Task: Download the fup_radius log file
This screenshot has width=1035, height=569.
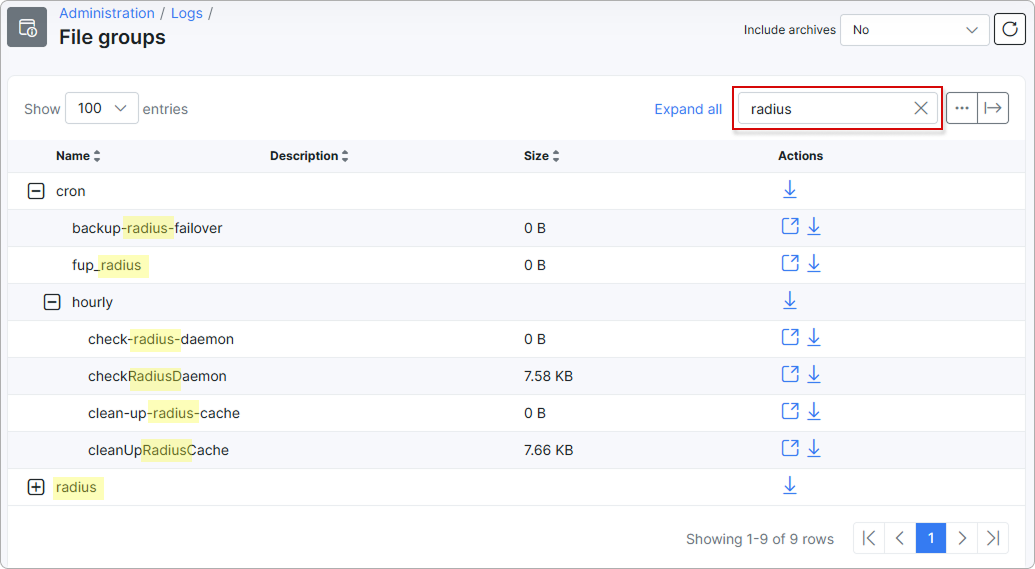Action: [814, 263]
